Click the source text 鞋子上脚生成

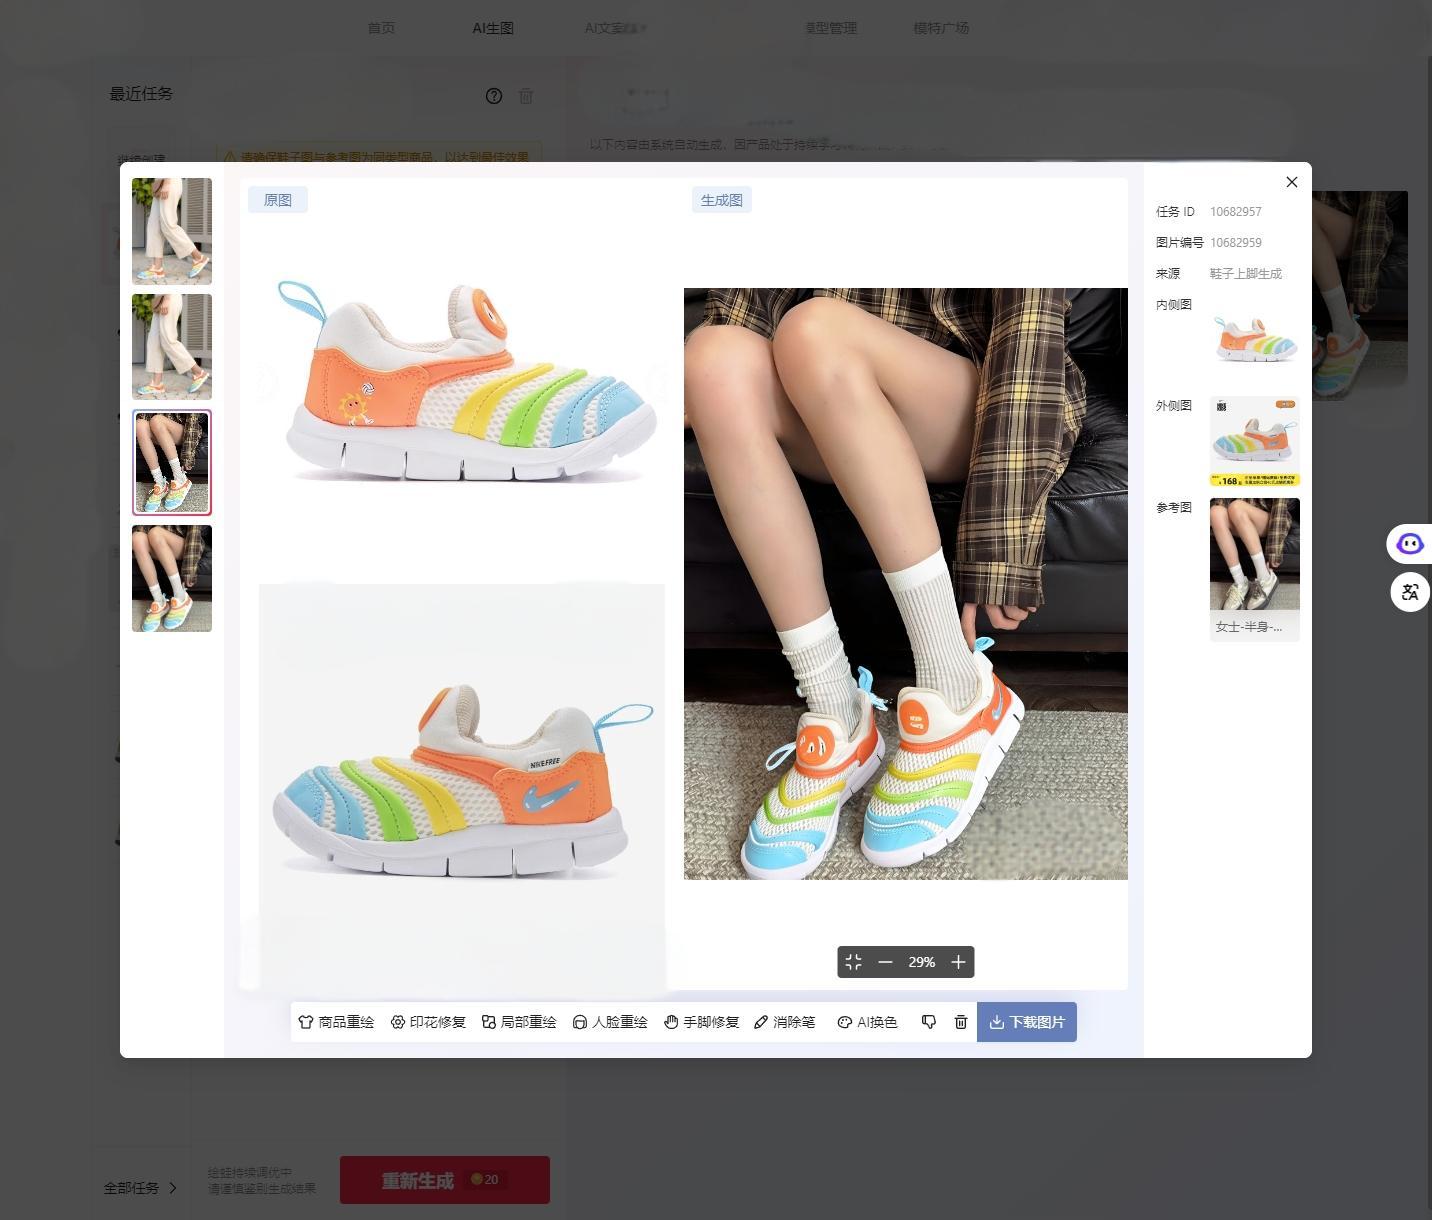[x=1246, y=274]
